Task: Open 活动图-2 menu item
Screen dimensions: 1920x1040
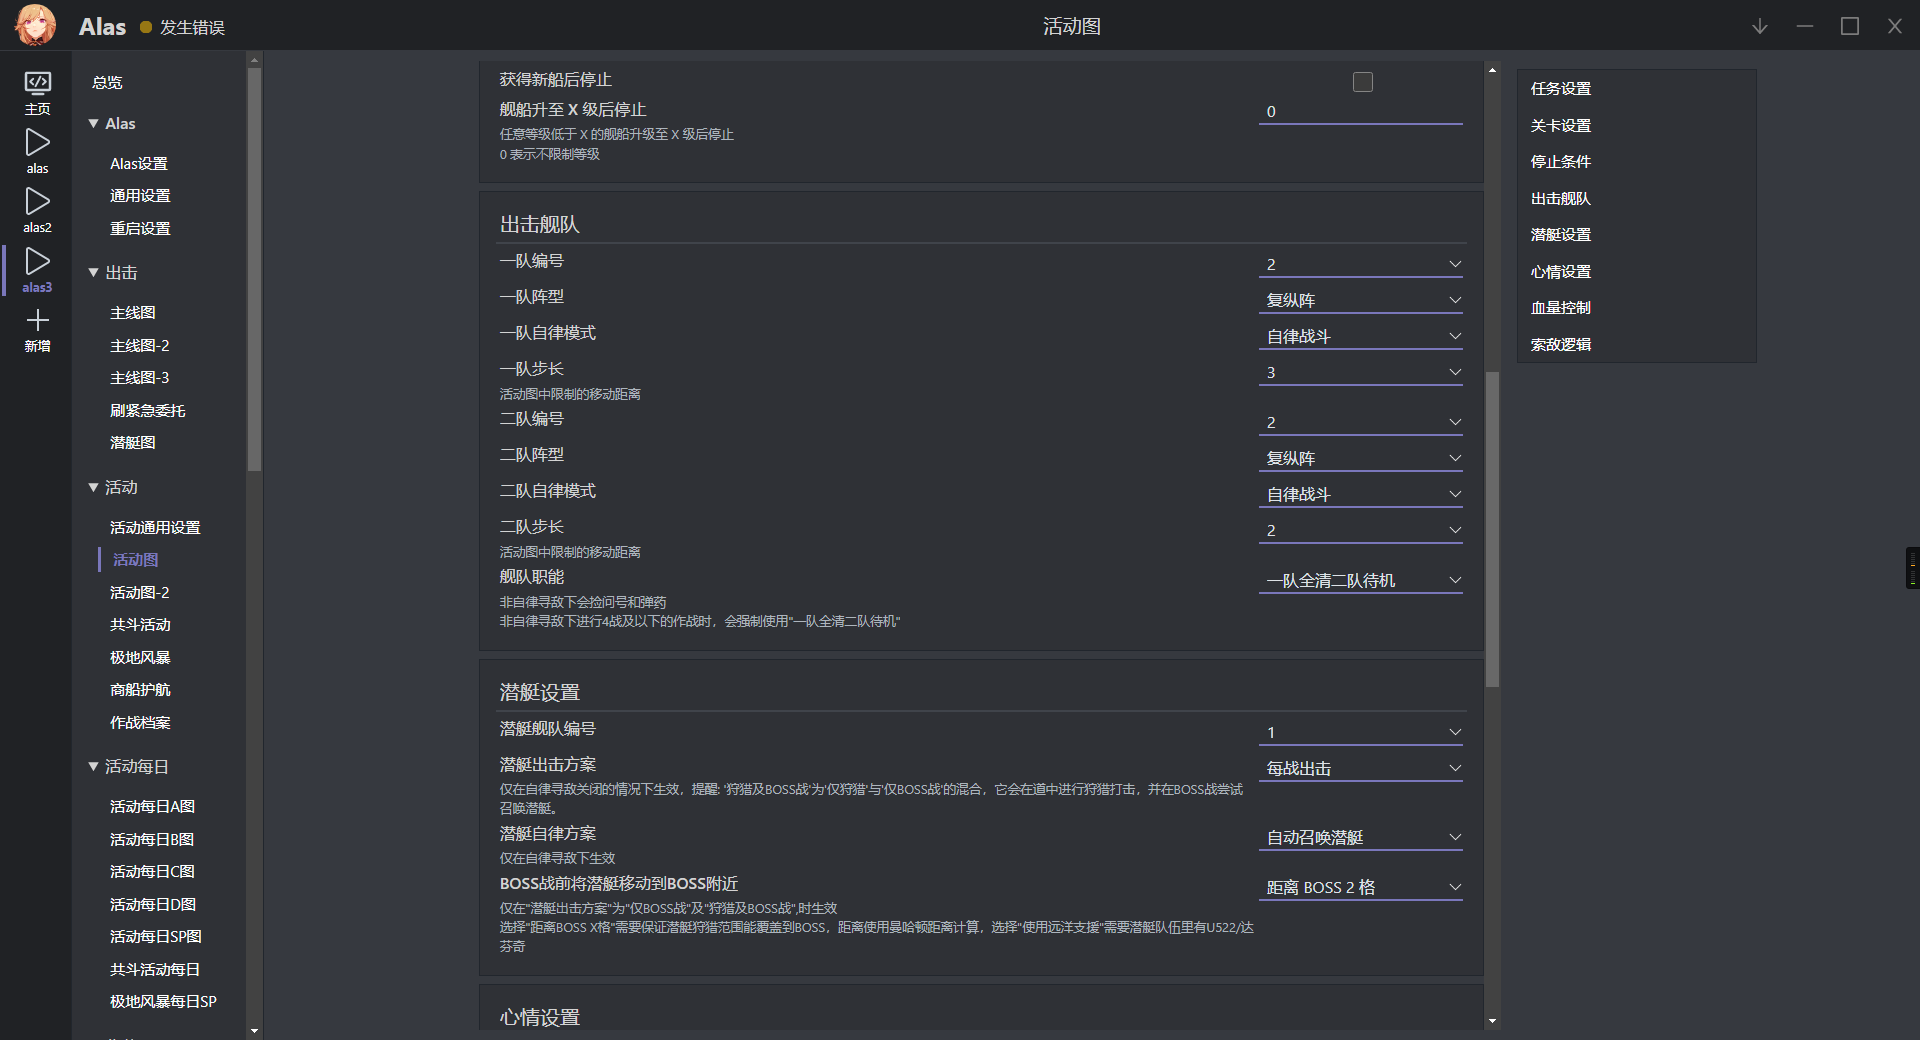Action: (x=140, y=592)
